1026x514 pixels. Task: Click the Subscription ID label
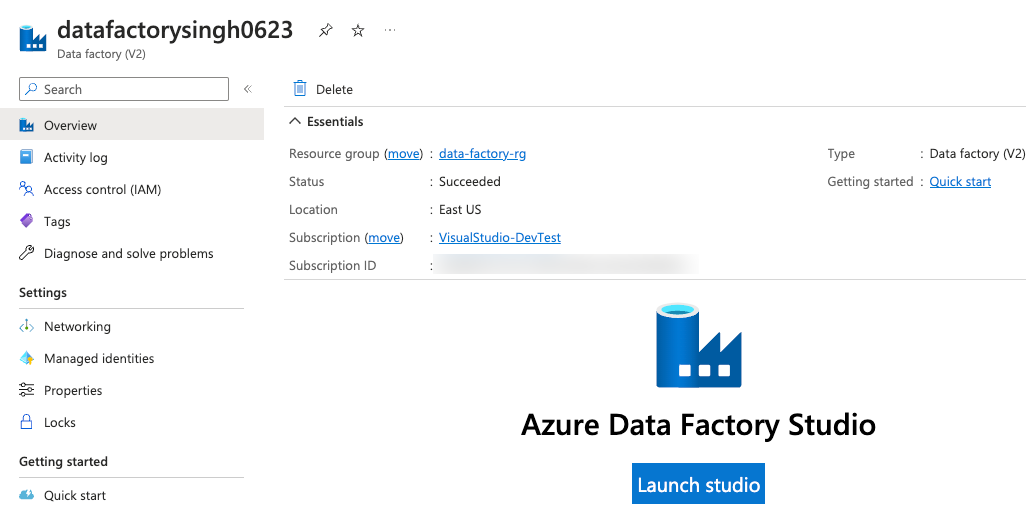tap(332, 266)
